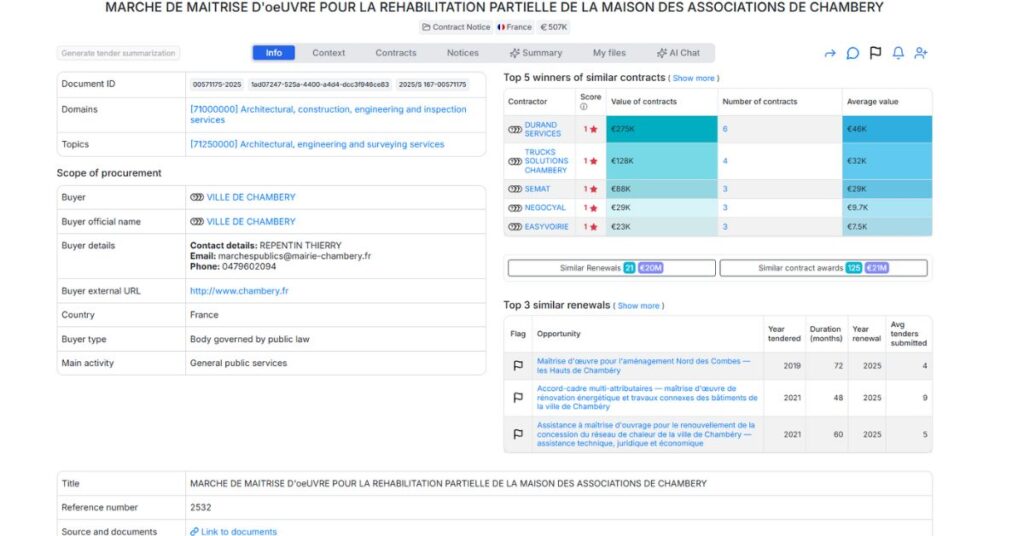Flag this tender with the header flag icon
Image resolution: width=1024 pixels, height=536 pixels.
point(875,53)
